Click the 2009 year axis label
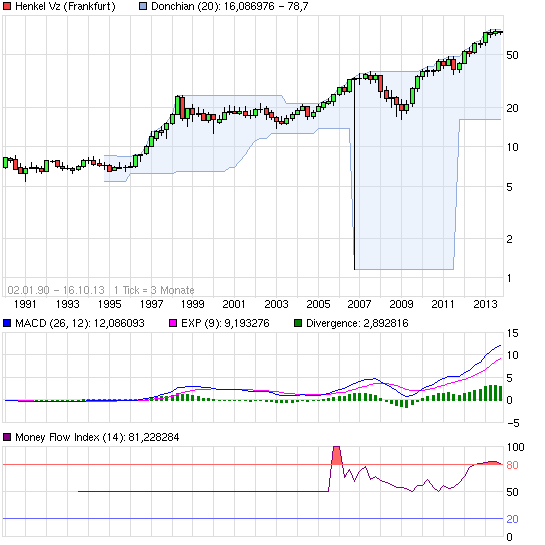 [401, 304]
